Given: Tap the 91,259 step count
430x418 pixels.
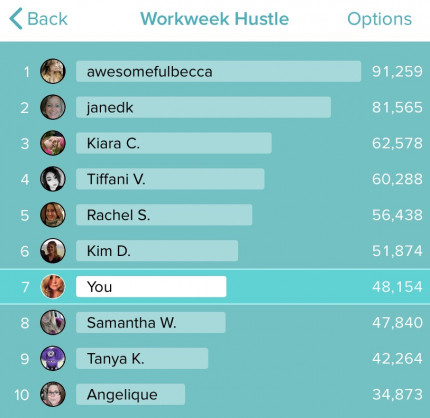Looking at the screenshot, I should (x=397, y=72).
